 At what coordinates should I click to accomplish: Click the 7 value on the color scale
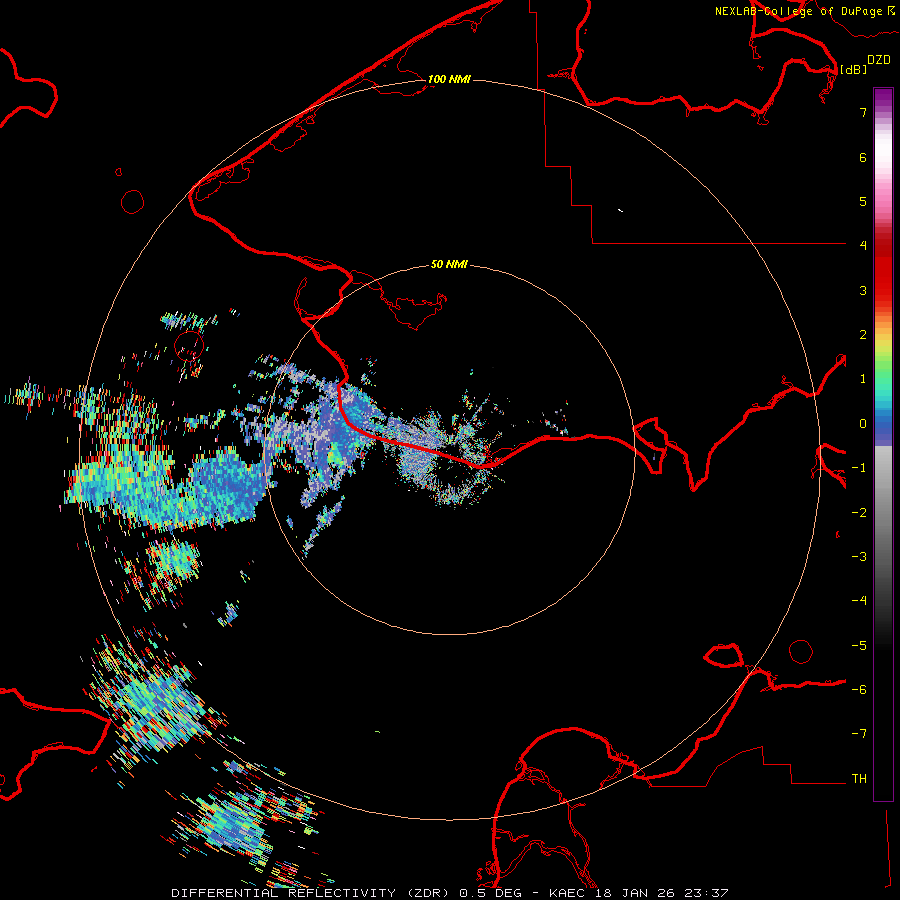(x=863, y=112)
